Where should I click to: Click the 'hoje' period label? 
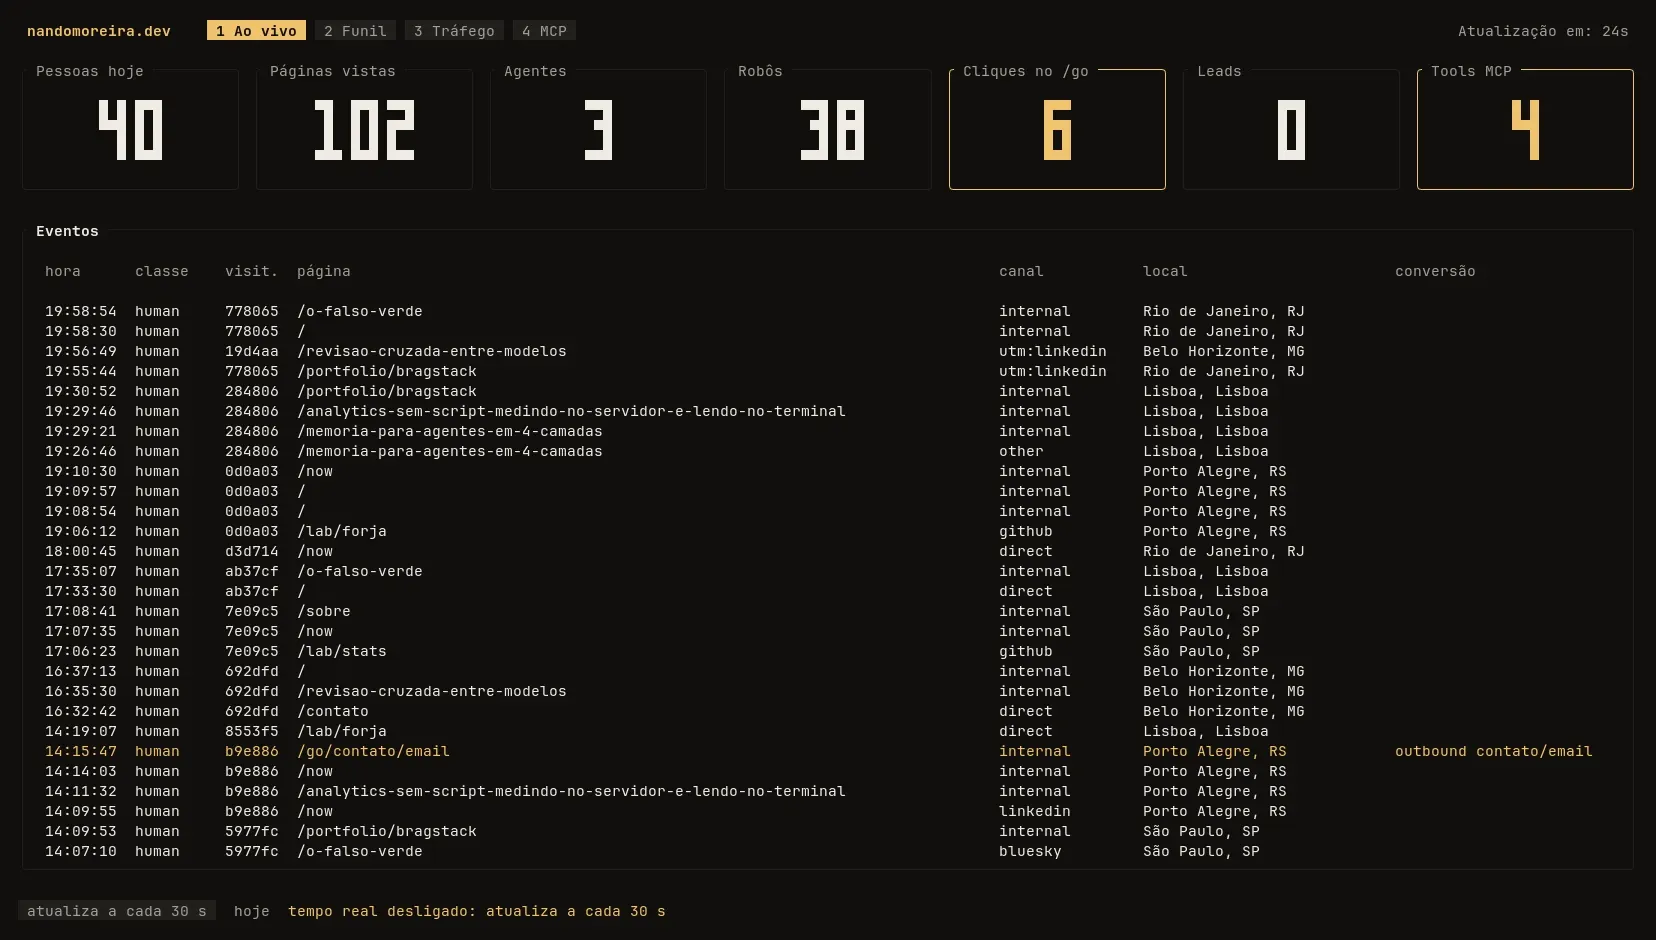point(252,911)
